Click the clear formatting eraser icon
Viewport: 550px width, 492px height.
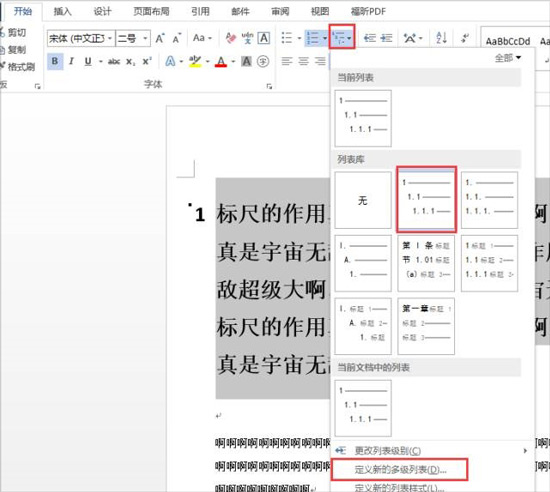(x=231, y=38)
